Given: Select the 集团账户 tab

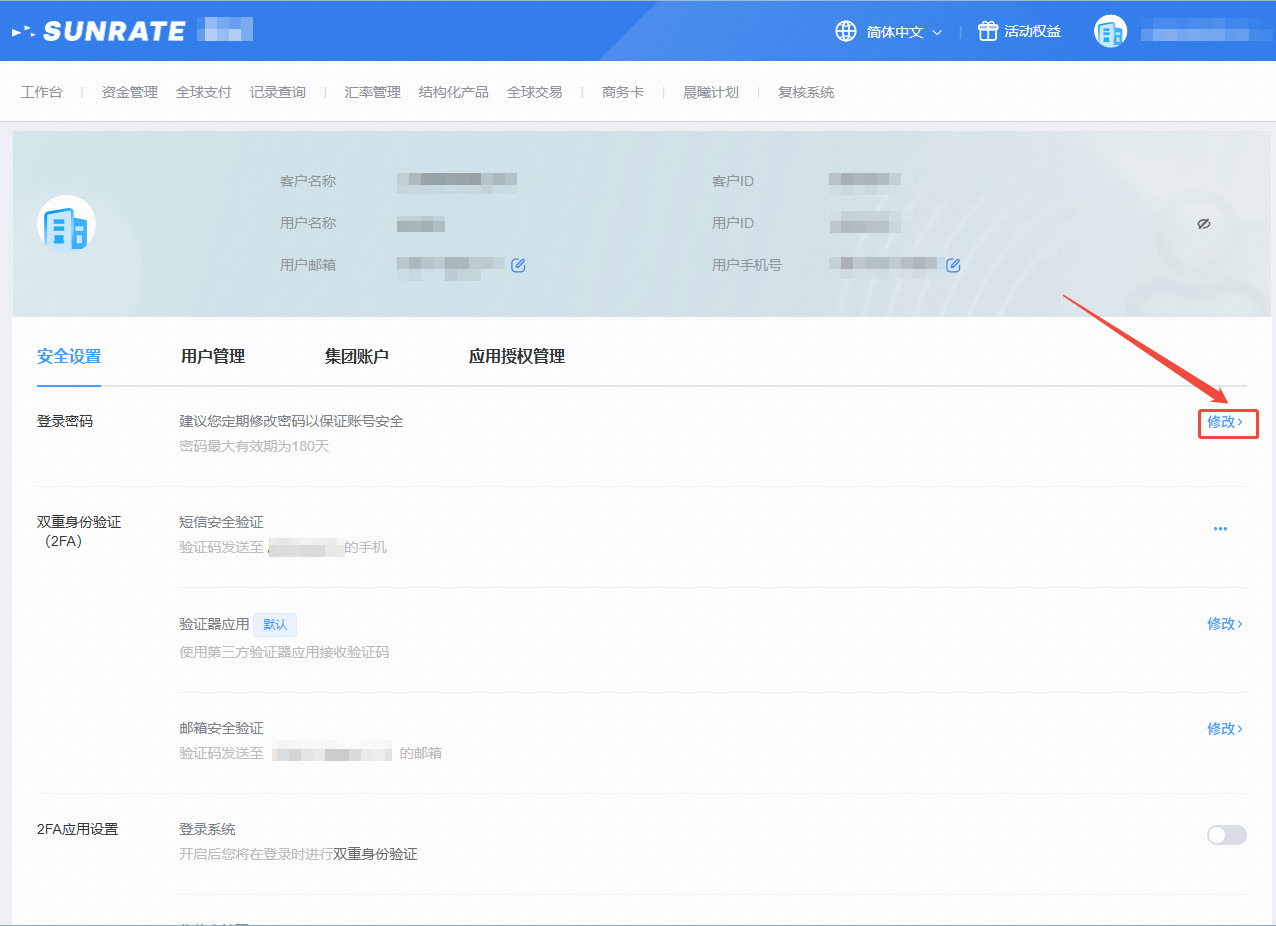Looking at the screenshot, I should [x=356, y=356].
